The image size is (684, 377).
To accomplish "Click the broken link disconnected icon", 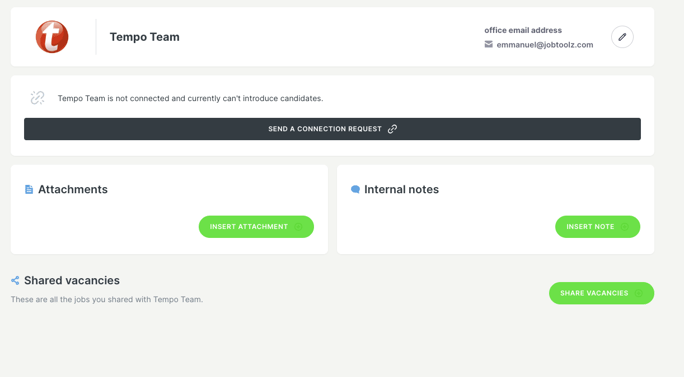I will 38,98.
